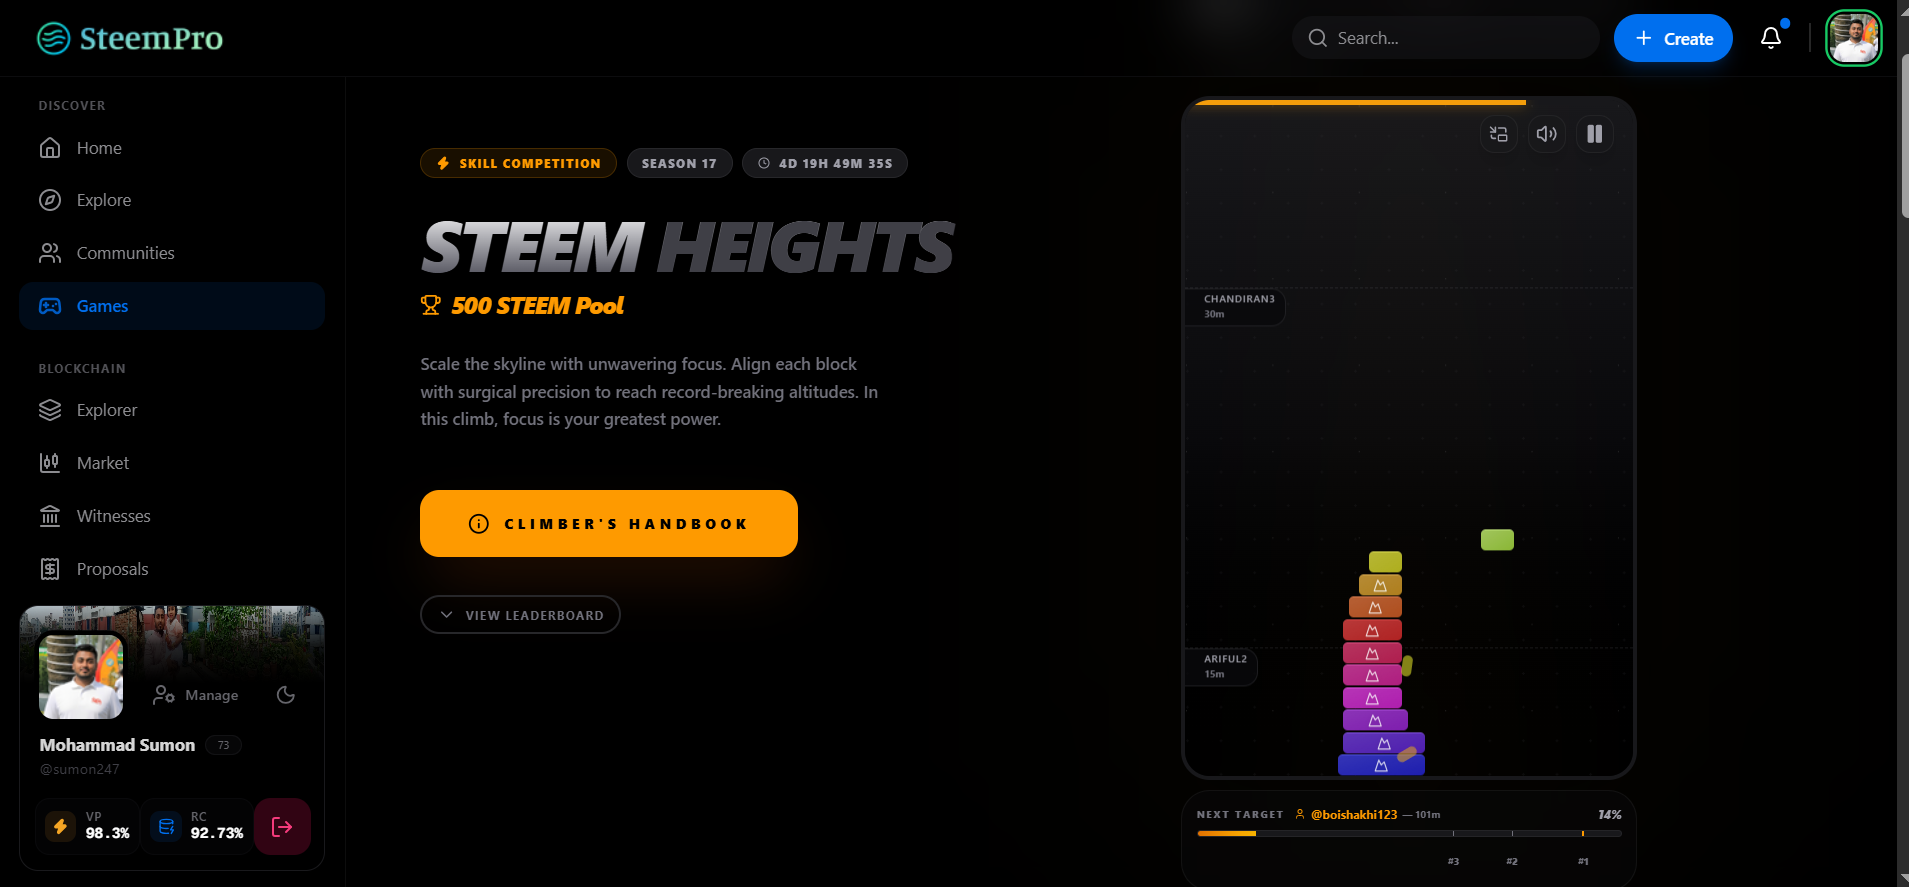Viewport: 1909px width, 887px height.
Task: Click the Mohammad Sumon name
Action: pos(117,745)
